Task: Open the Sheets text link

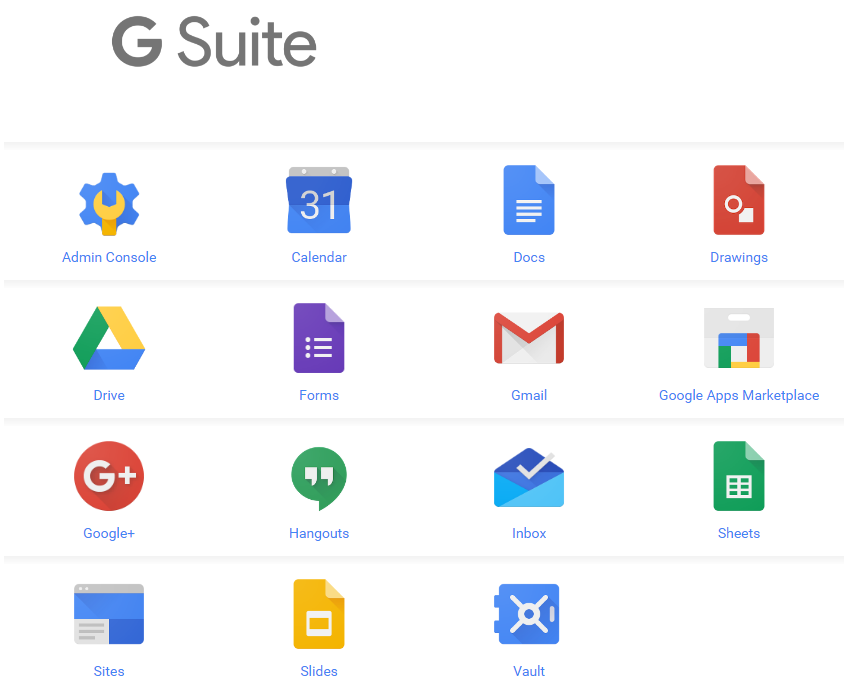Action: point(738,533)
